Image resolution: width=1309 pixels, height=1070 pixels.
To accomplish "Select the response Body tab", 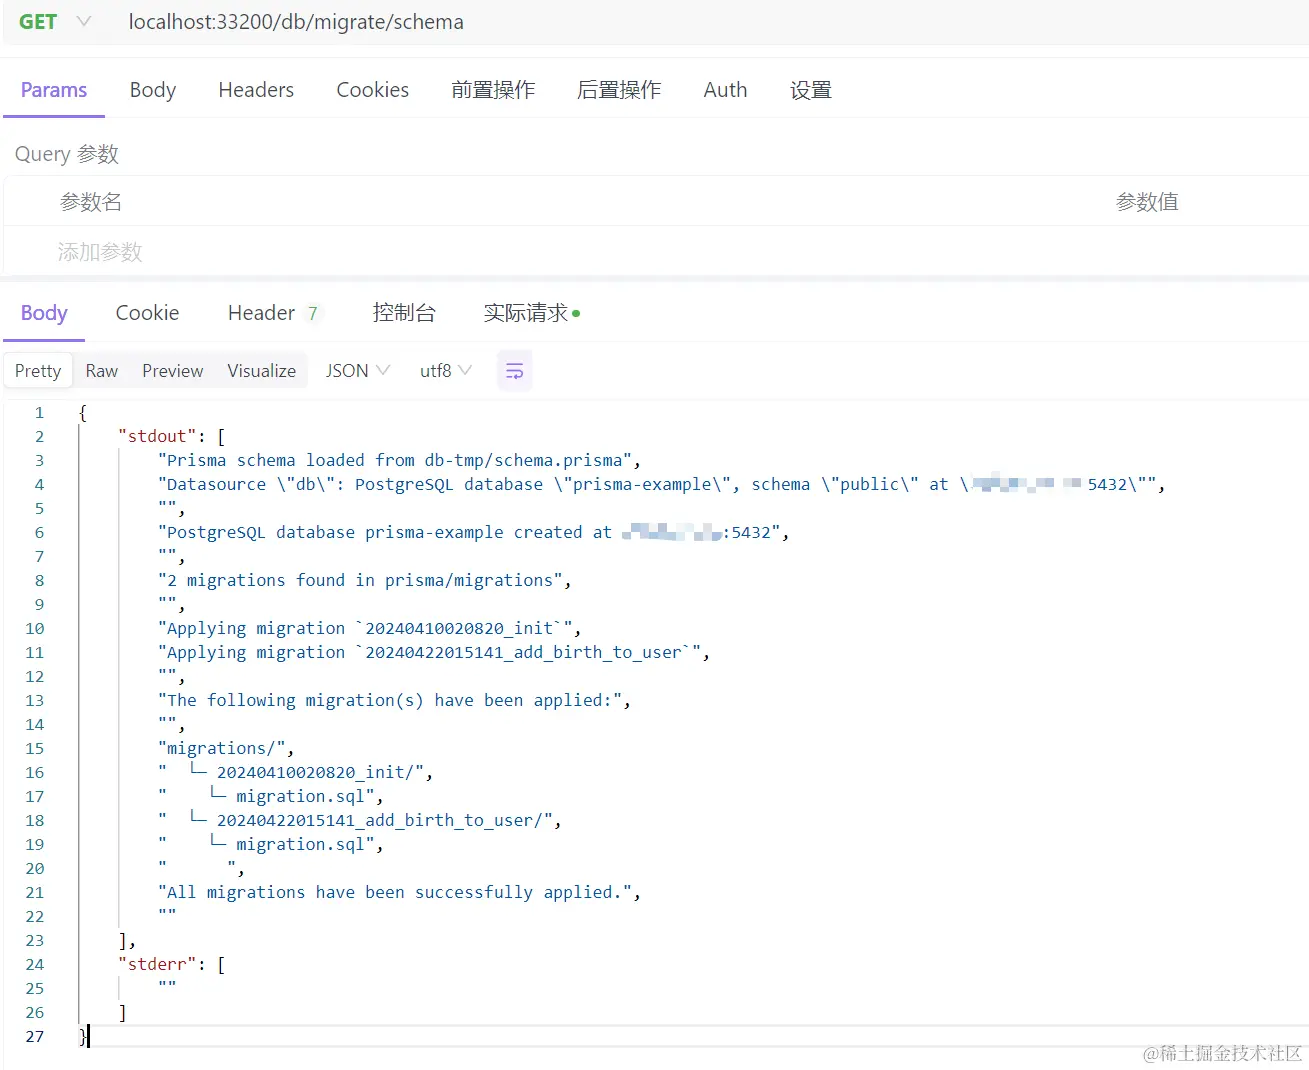I will pos(44,313).
